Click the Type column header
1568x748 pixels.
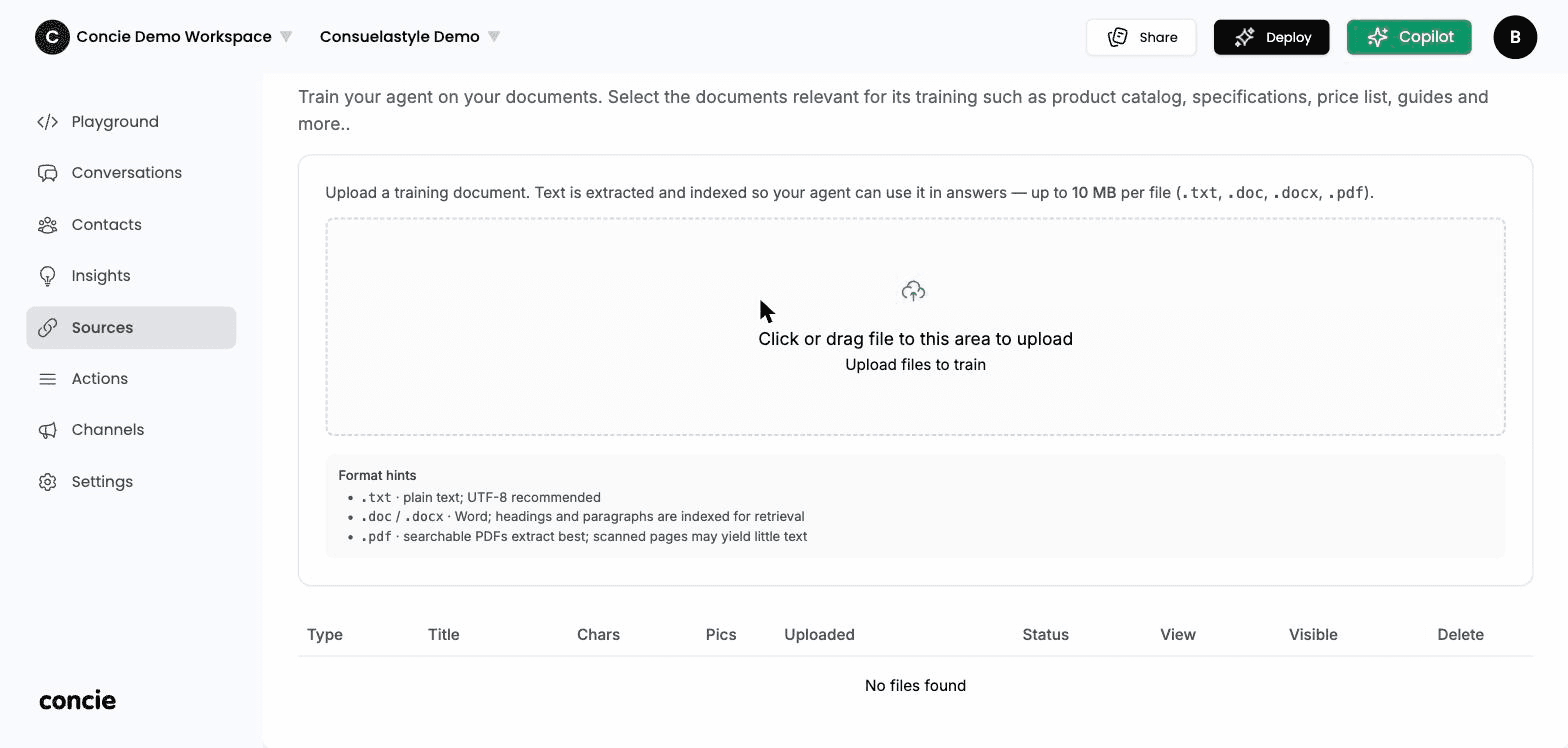click(325, 635)
